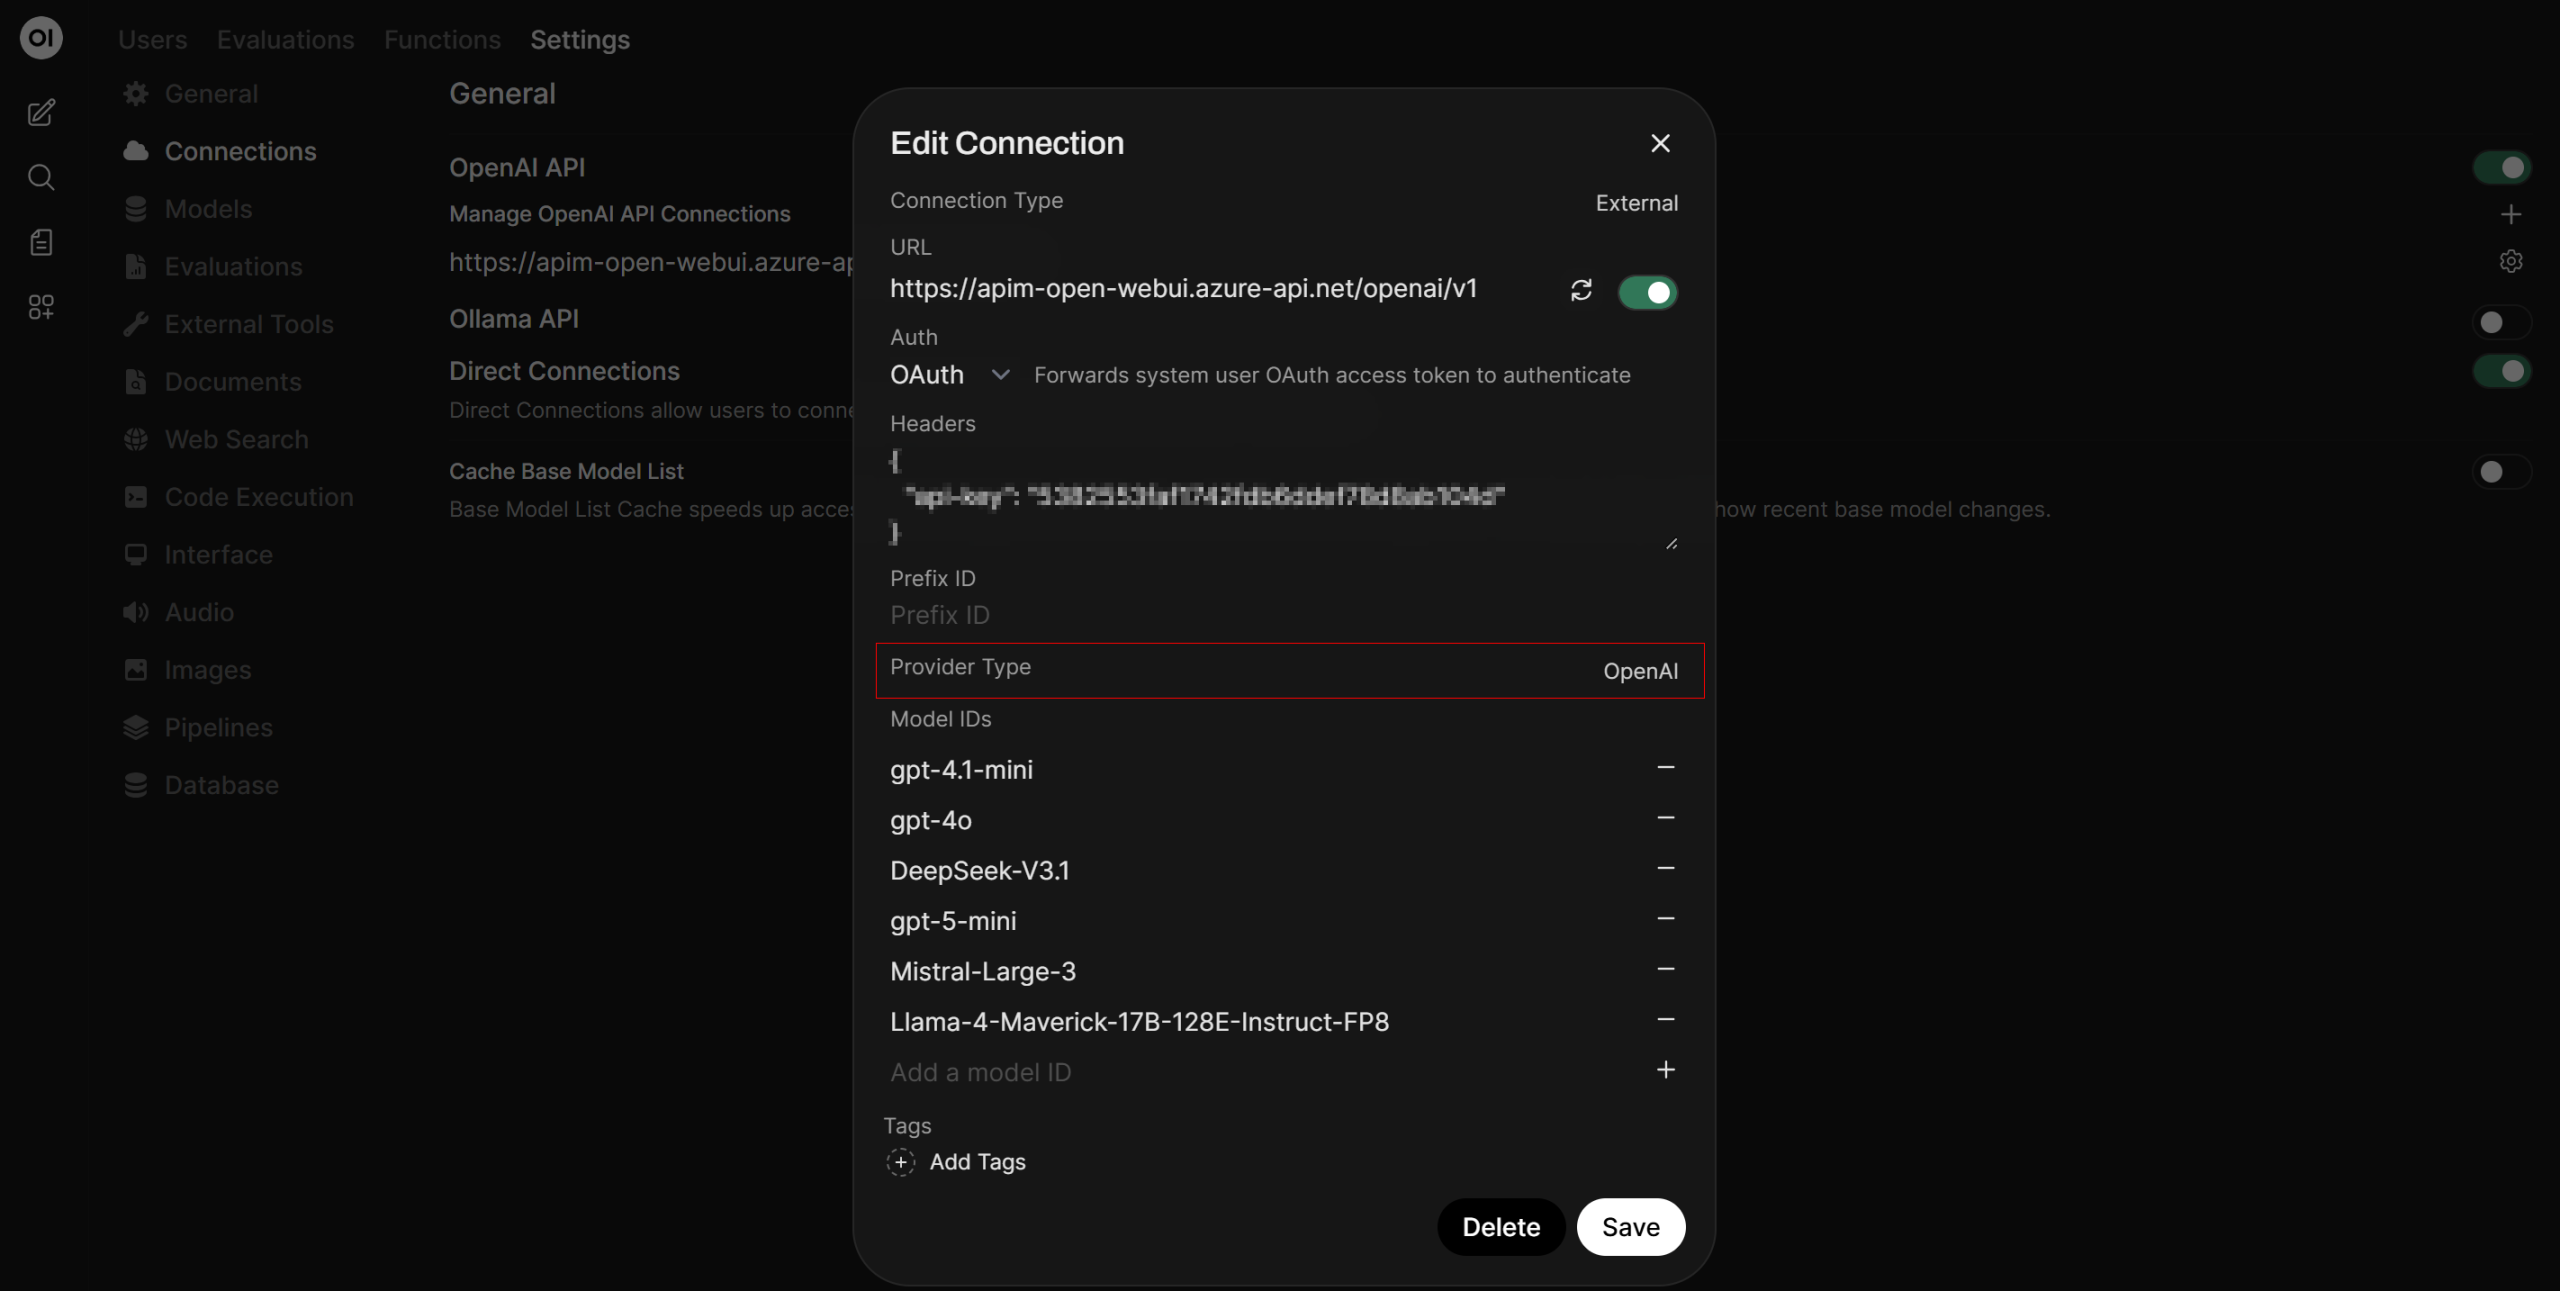2560x1291 pixels.
Task: Click the Add Tags plus circle icon
Action: pyautogui.click(x=900, y=1162)
